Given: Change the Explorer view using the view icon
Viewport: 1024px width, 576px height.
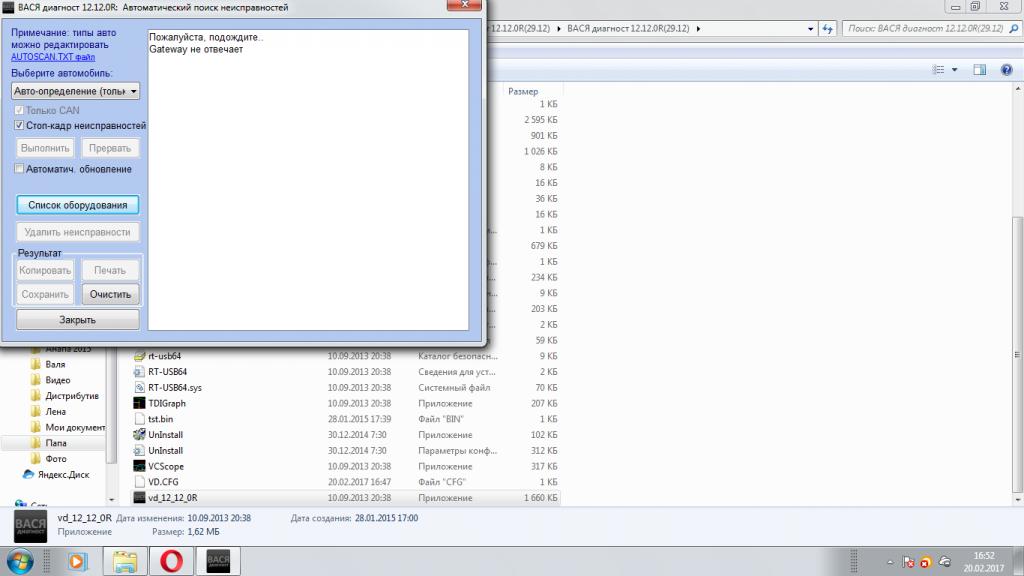Looking at the screenshot, I should [x=938, y=70].
